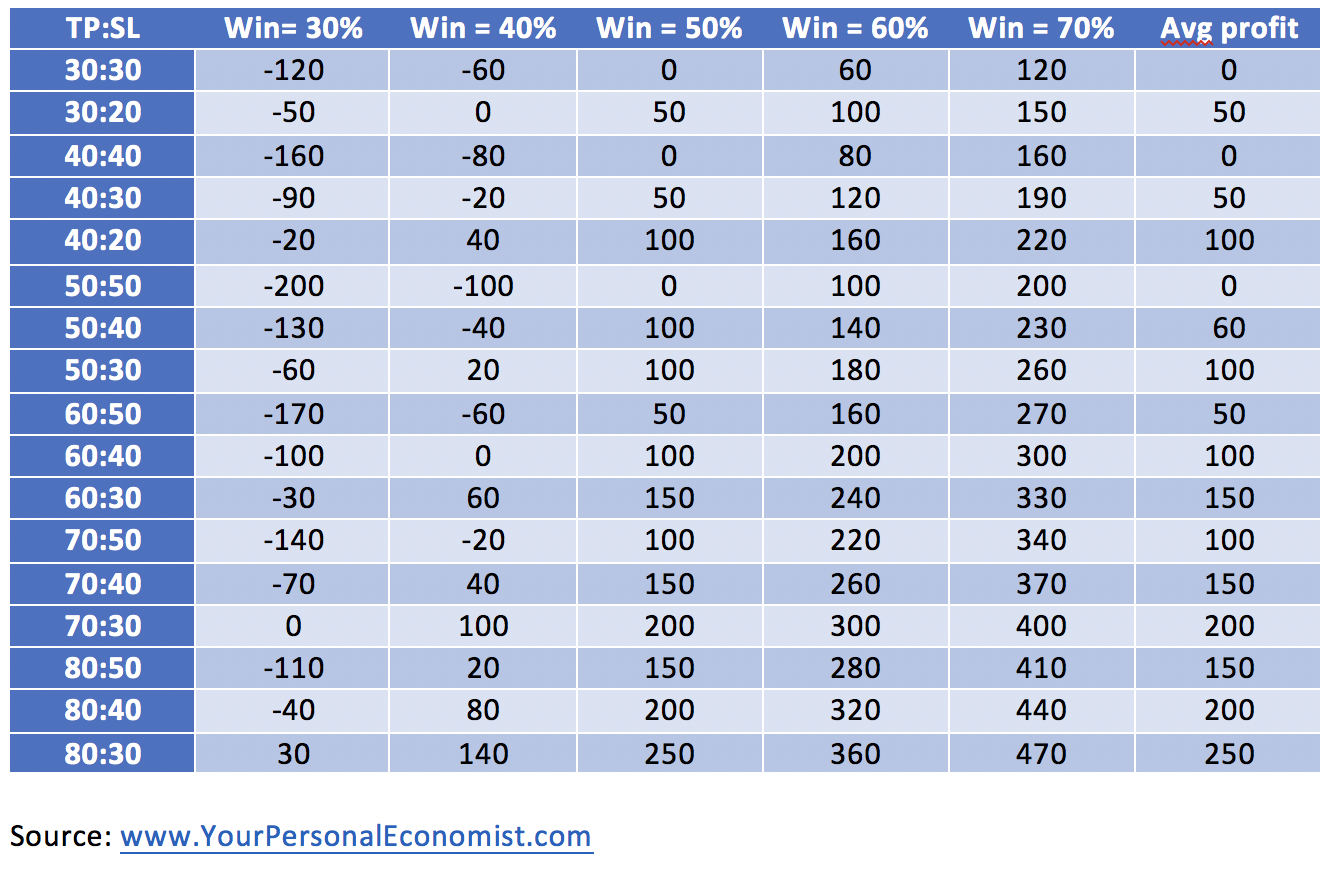Click the 40:20 row label cell
This screenshot has width=1332, height=878.
point(102,240)
